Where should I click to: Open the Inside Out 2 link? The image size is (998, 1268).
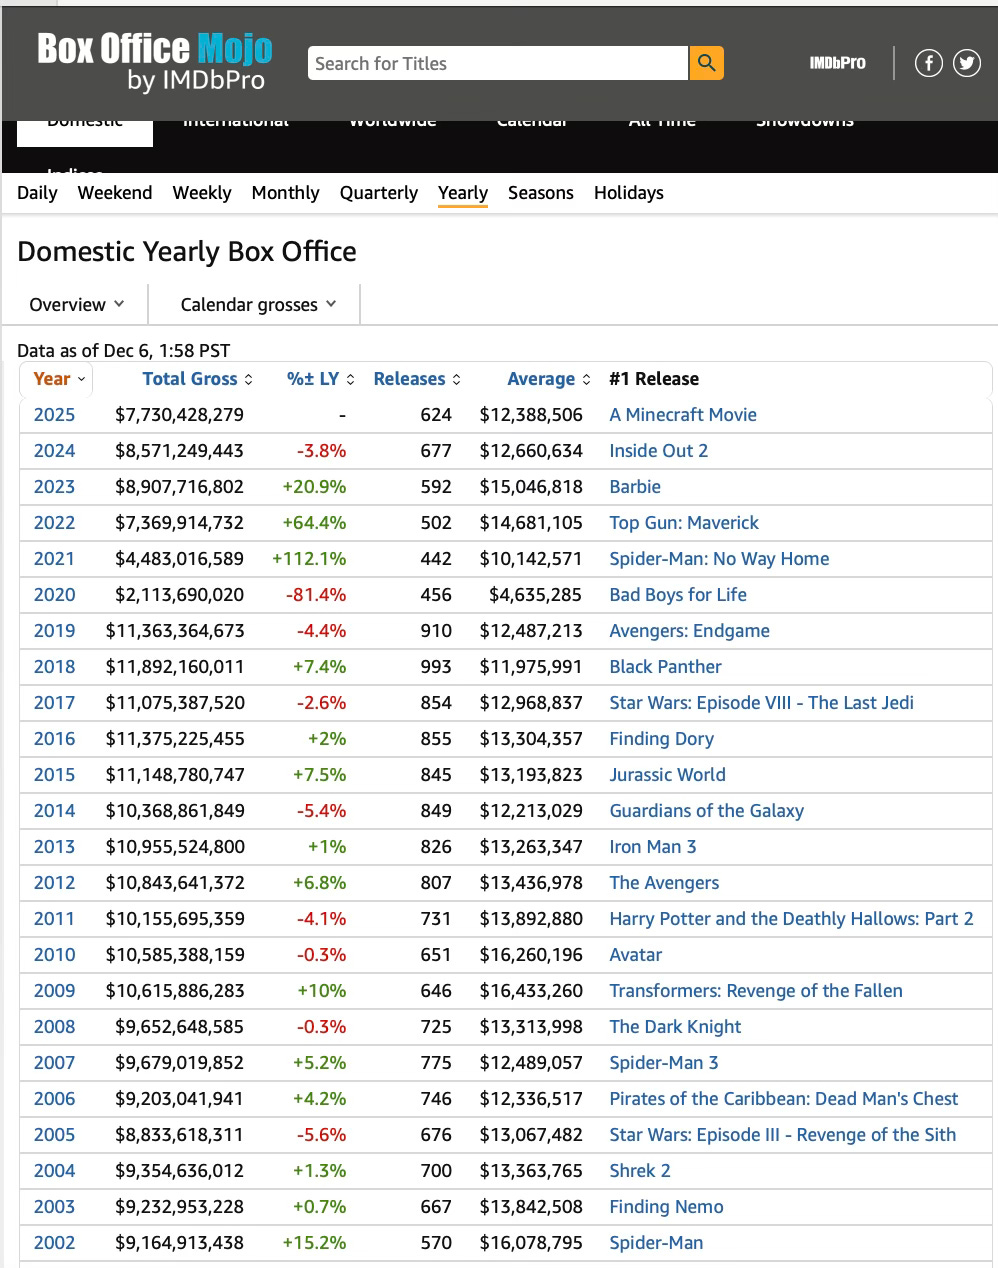pos(659,451)
